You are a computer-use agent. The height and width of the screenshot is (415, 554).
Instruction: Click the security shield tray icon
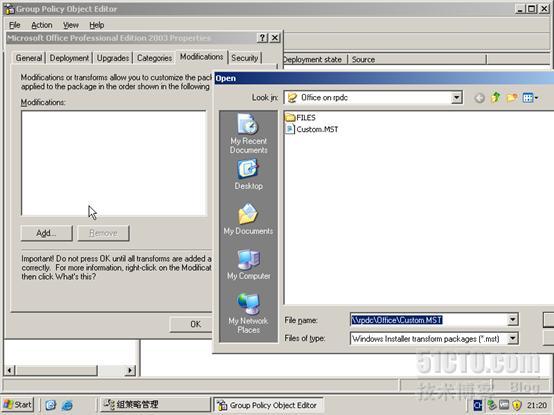click(x=517, y=405)
